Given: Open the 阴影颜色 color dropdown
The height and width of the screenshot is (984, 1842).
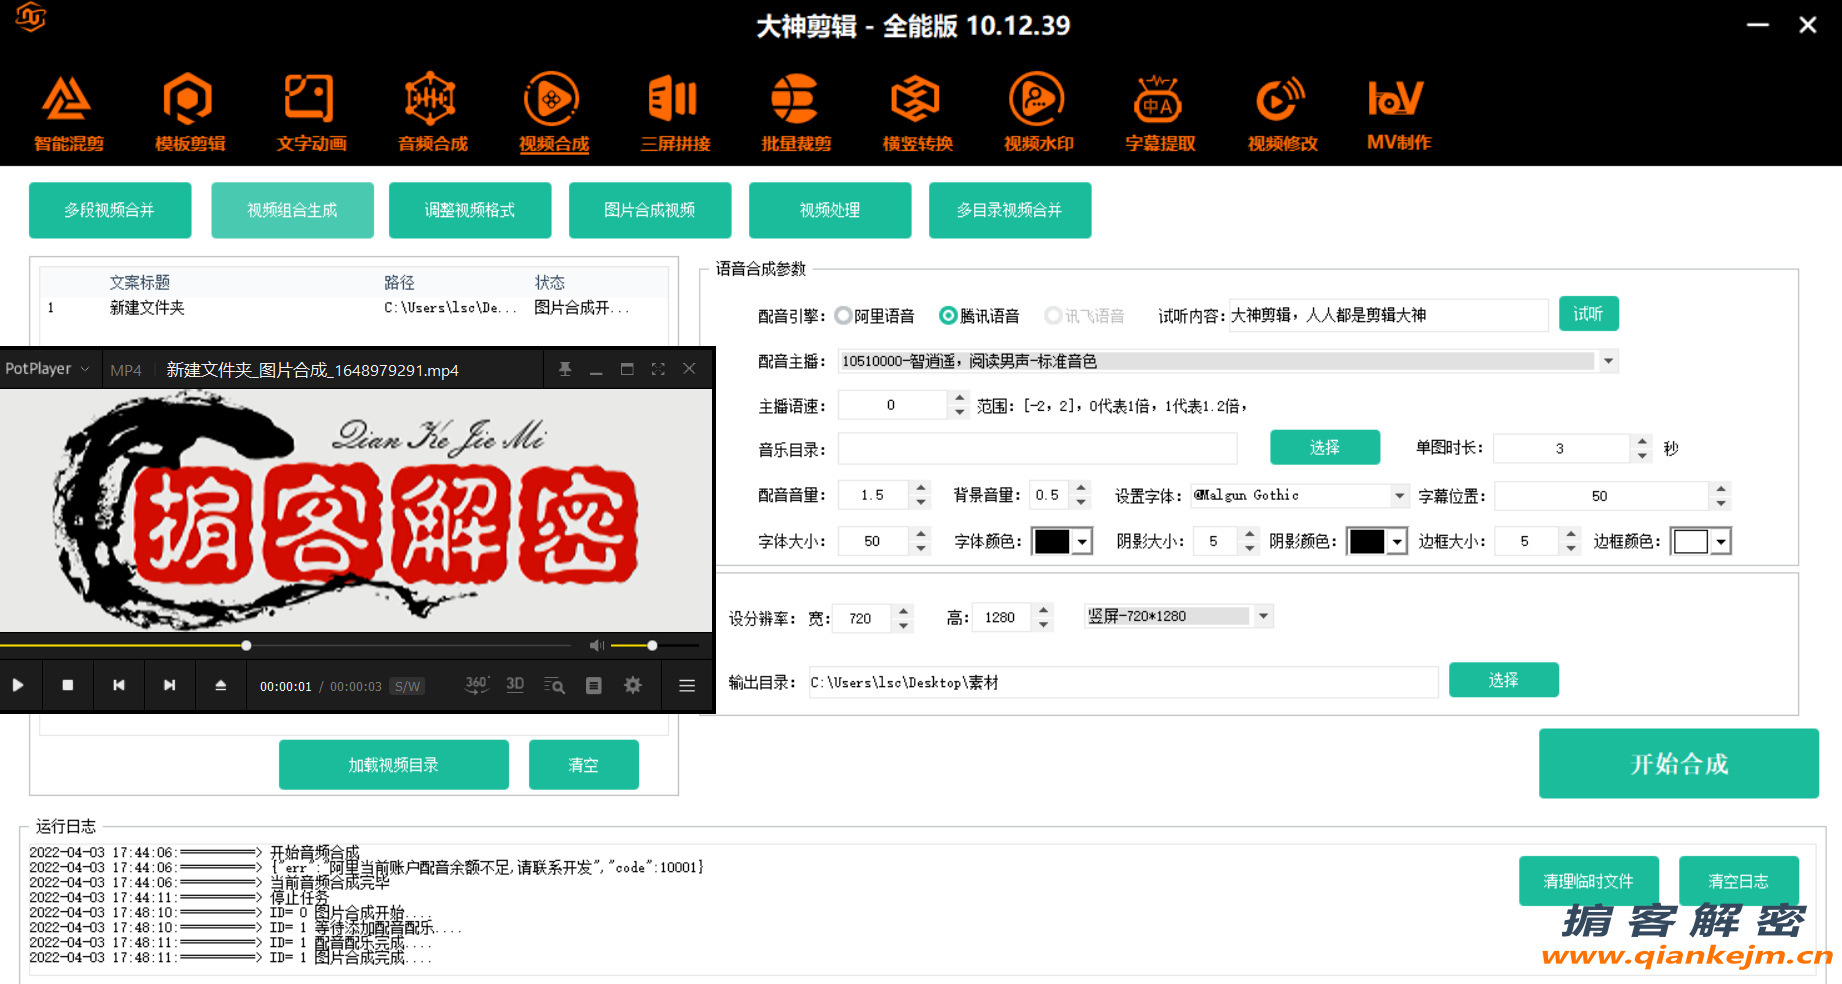Looking at the screenshot, I should point(1397,541).
